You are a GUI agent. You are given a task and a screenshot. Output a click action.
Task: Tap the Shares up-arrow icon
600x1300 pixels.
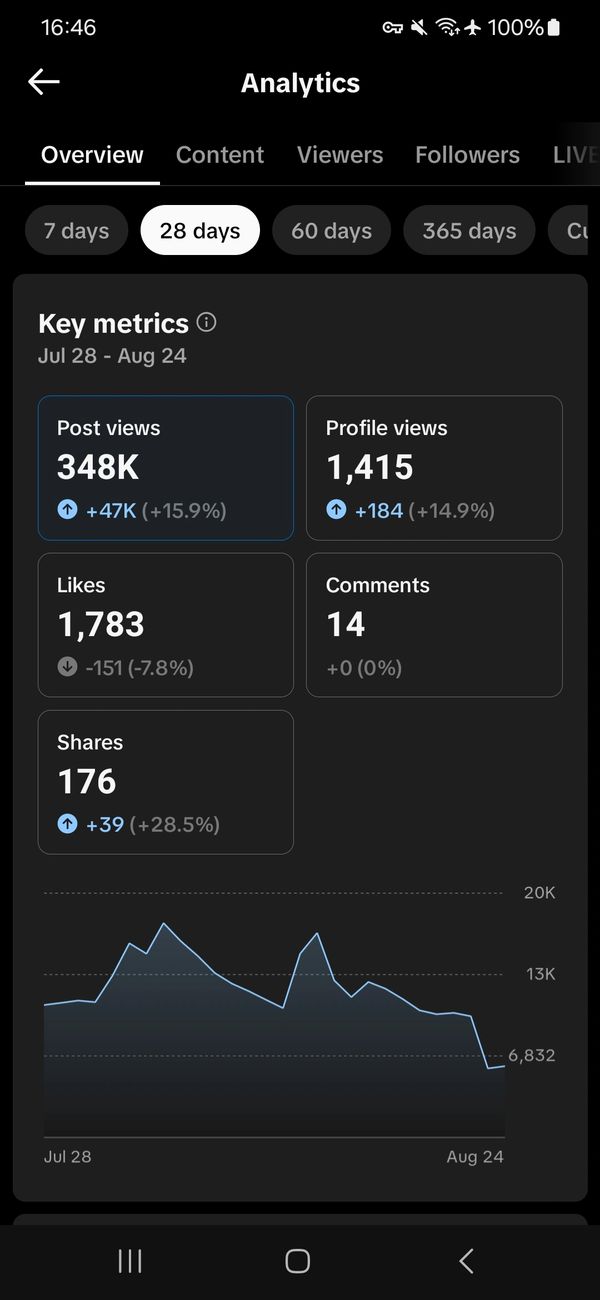click(x=67, y=824)
